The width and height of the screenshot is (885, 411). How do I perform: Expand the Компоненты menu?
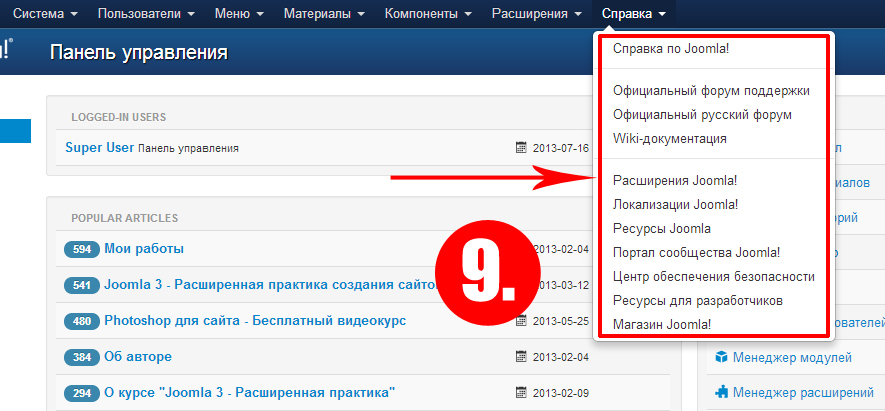point(428,14)
